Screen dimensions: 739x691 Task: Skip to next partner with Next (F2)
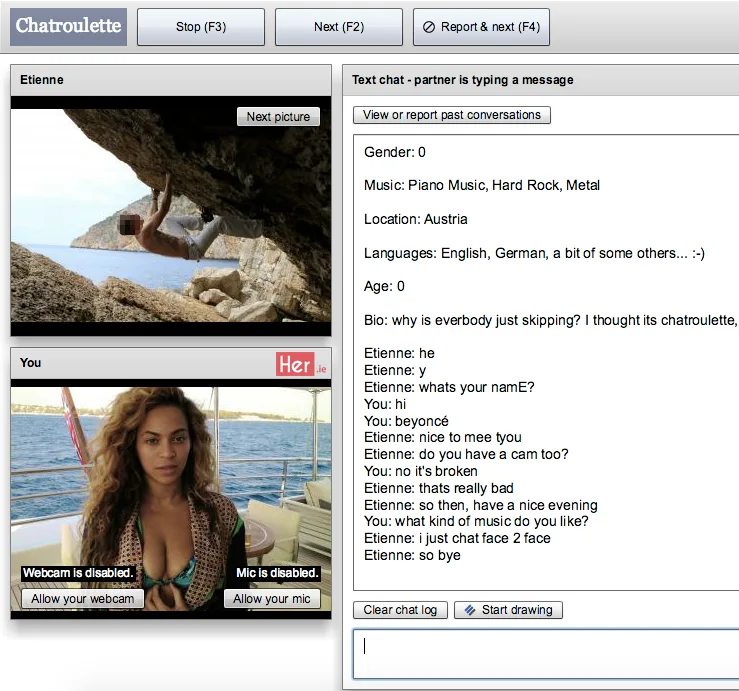pyautogui.click(x=339, y=27)
